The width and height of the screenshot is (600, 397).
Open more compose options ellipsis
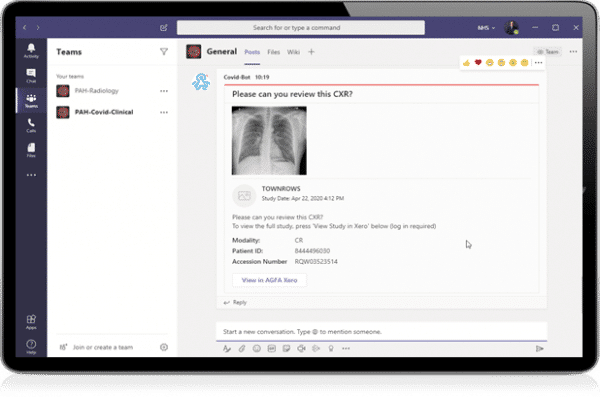coord(346,348)
